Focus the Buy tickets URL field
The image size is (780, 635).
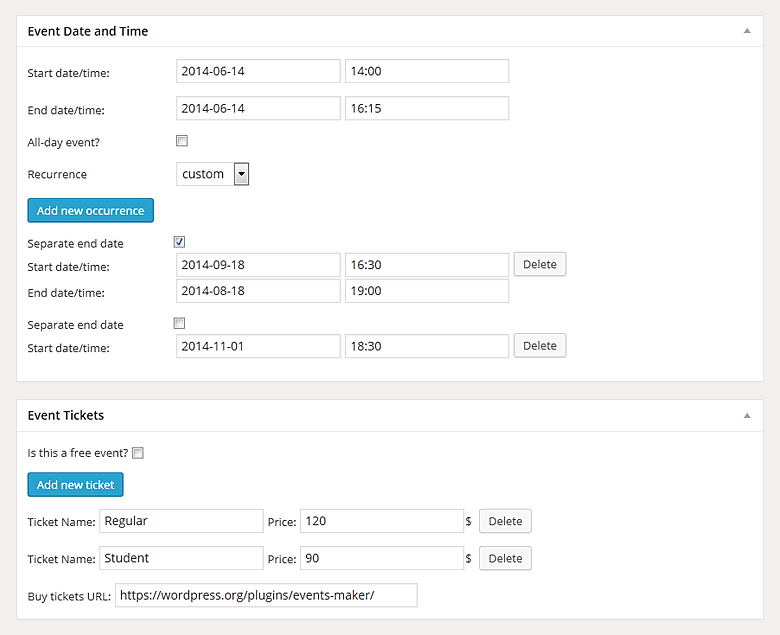(266, 595)
